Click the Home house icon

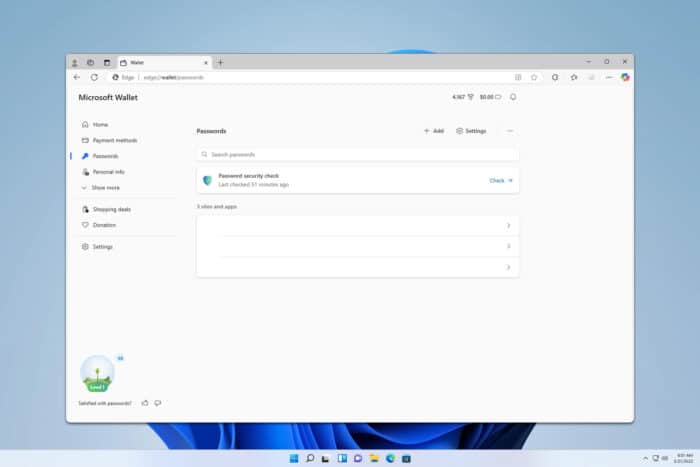85,125
